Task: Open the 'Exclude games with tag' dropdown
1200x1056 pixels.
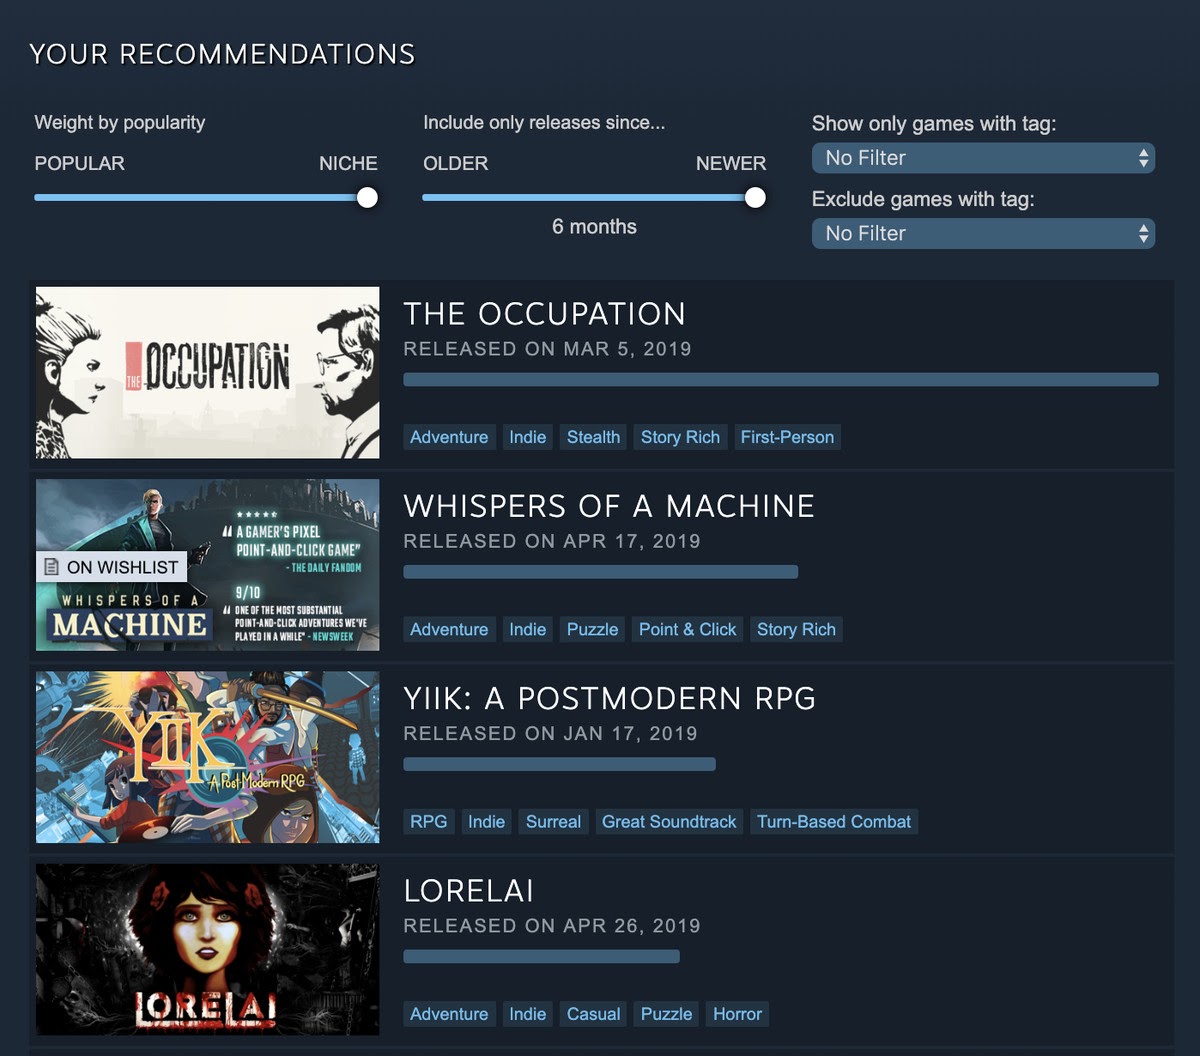Action: pyautogui.click(x=983, y=233)
